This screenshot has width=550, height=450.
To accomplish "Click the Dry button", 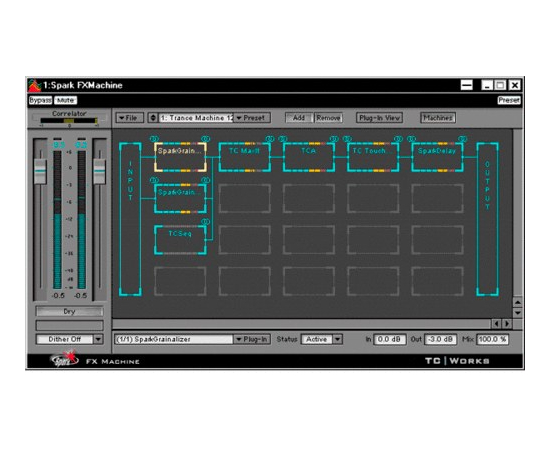I will (69, 311).
